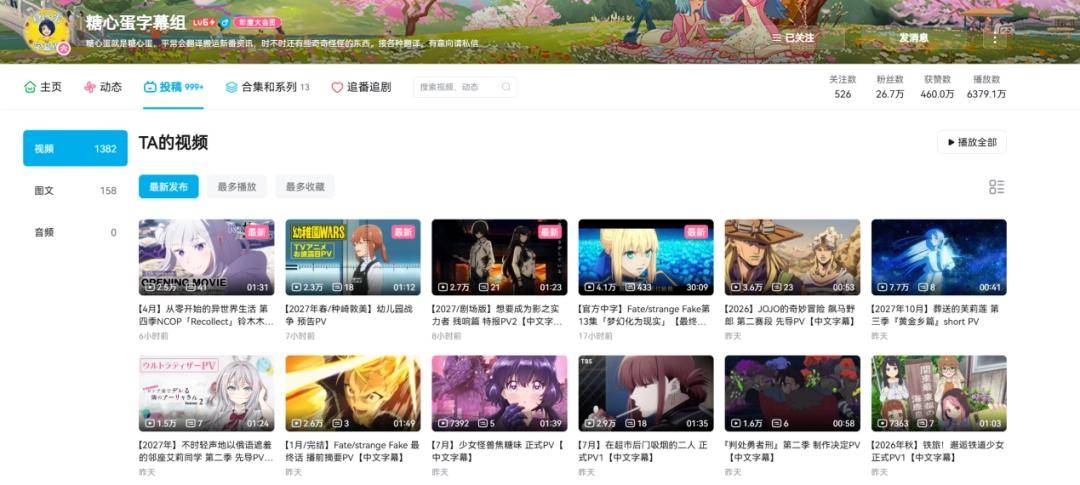The width and height of the screenshot is (1080, 485).
Task: Open title 少女怪兽焦糖味 正式PV
Action: (x=498, y=451)
